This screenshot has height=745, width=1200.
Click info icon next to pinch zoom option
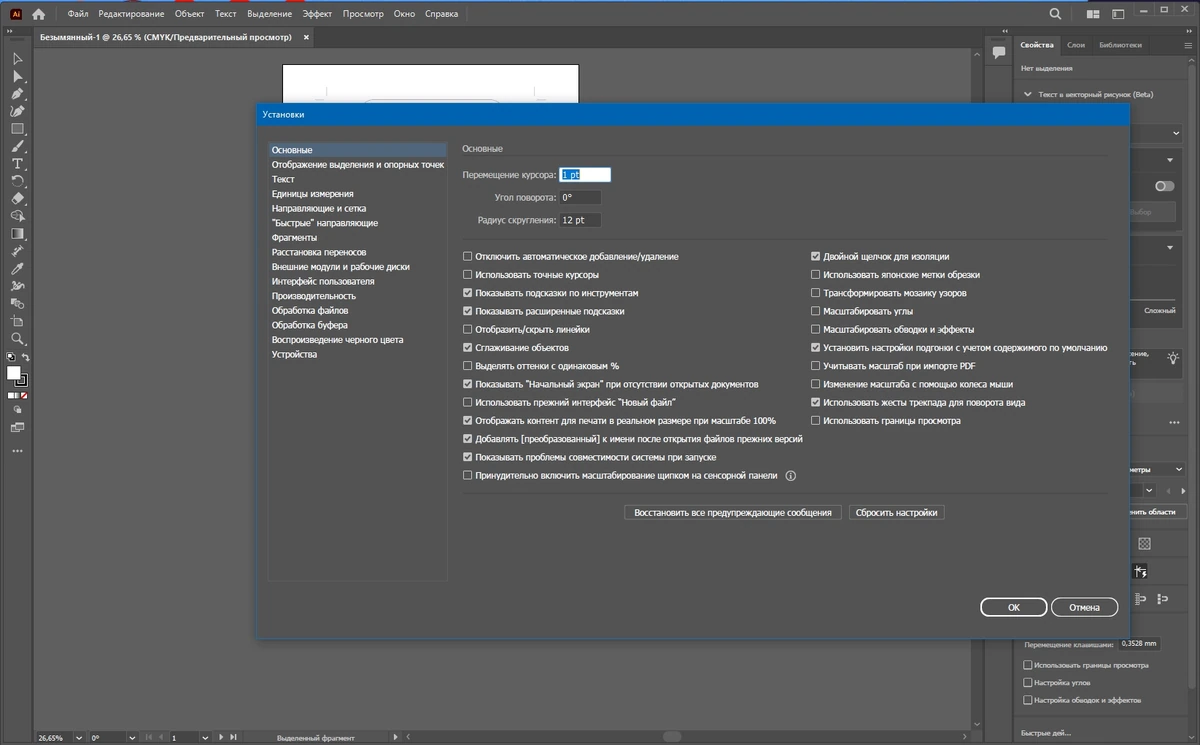pos(790,476)
